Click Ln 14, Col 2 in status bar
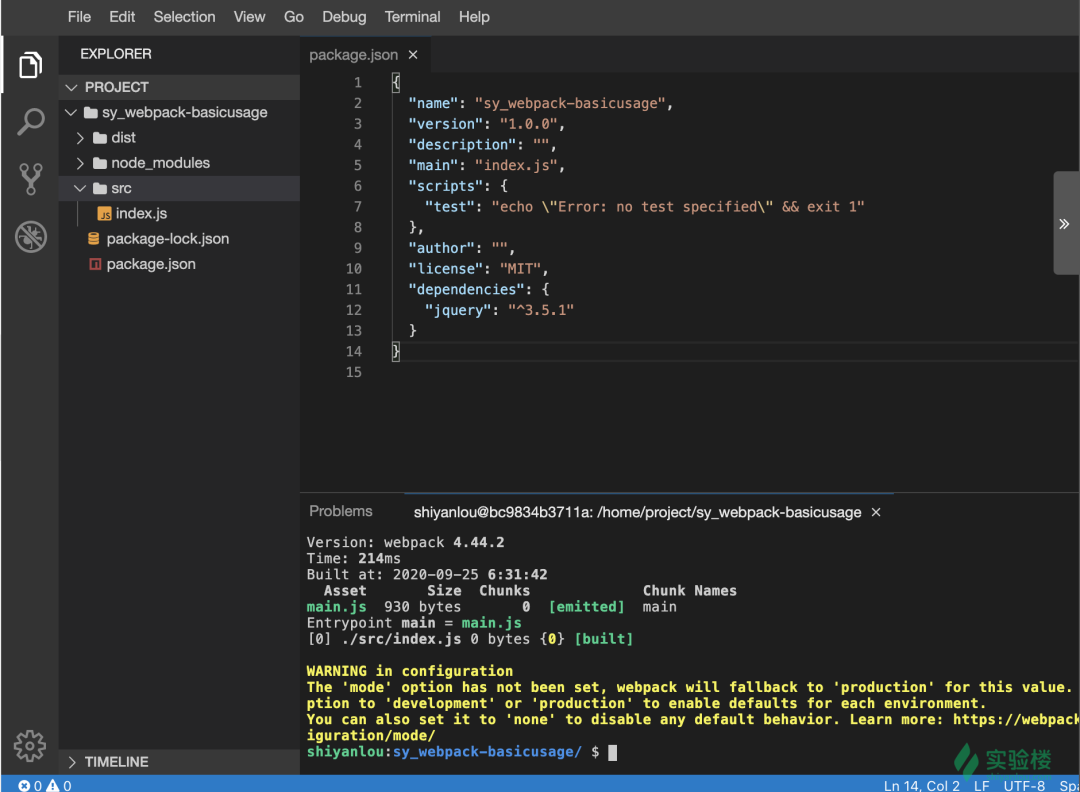The height and width of the screenshot is (792, 1080). (x=921, y=785)
